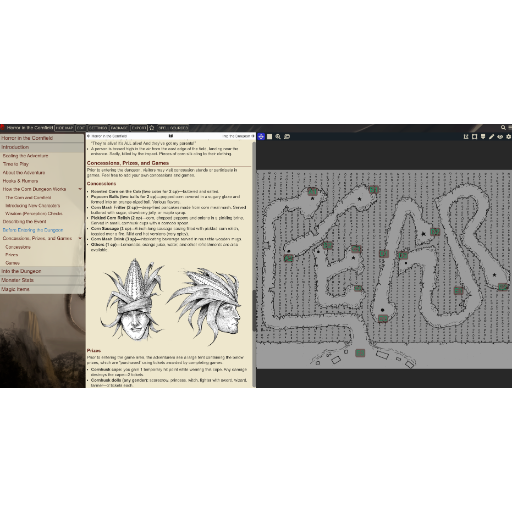
Task: Collapse the Concessions, Prizes, and Games arrow
Action: (x=80, y=238)
